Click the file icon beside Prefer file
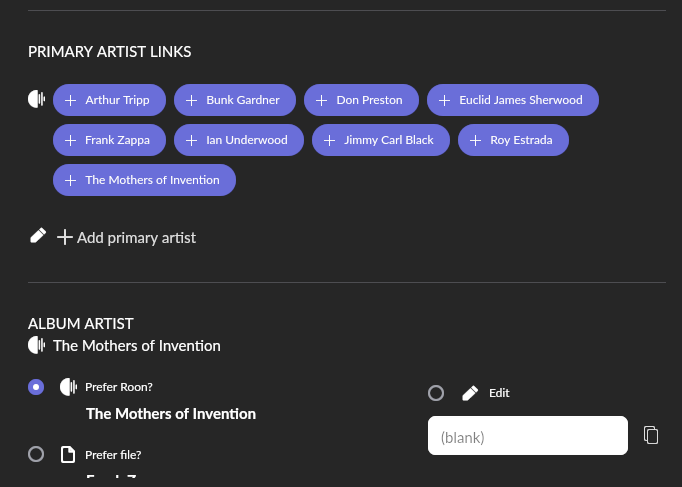Image resolution: width=682 pixels, height=487 pixels. click(68, 455)
